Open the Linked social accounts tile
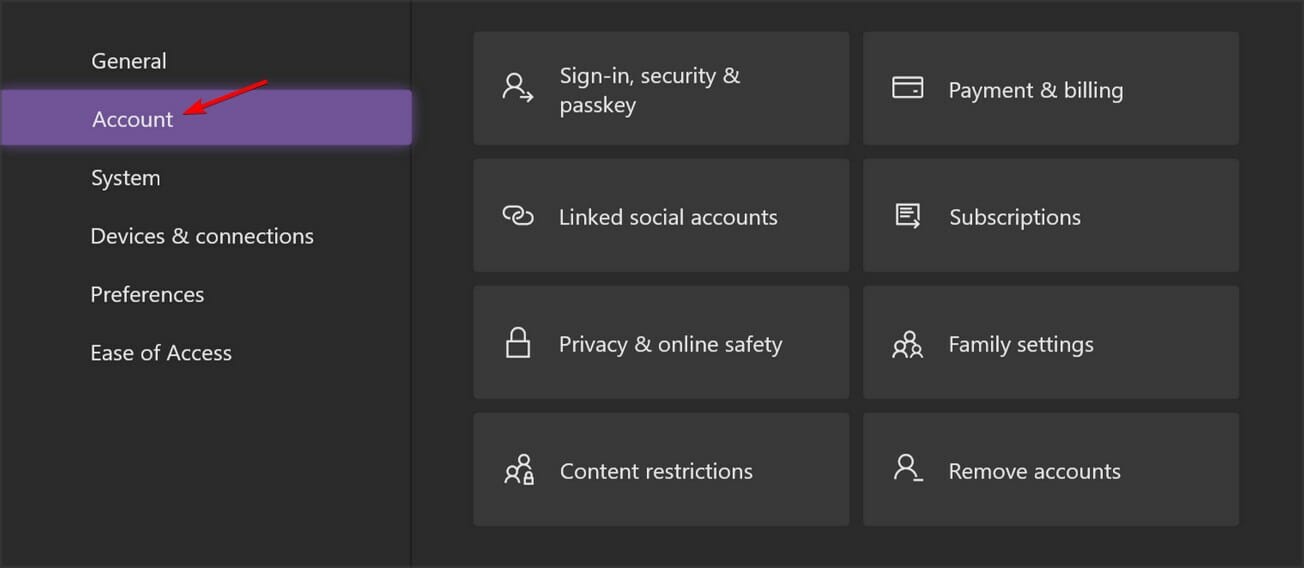 661,215
